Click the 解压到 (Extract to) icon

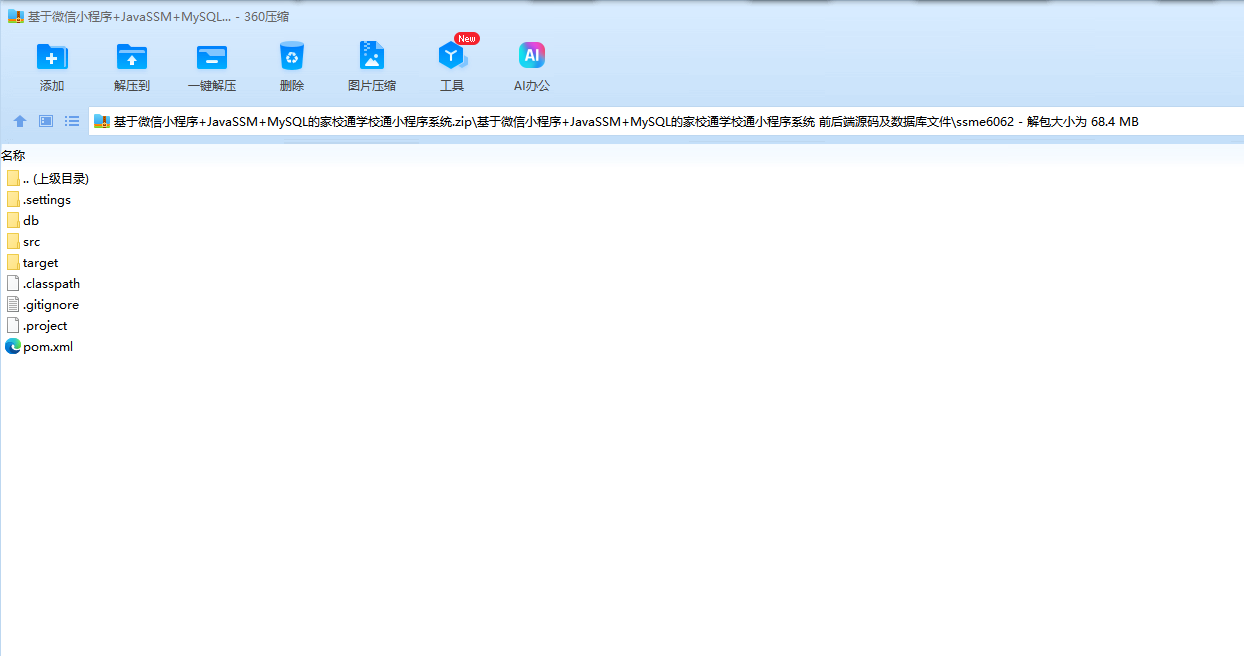pyautogui.click(x=132, y=57)
